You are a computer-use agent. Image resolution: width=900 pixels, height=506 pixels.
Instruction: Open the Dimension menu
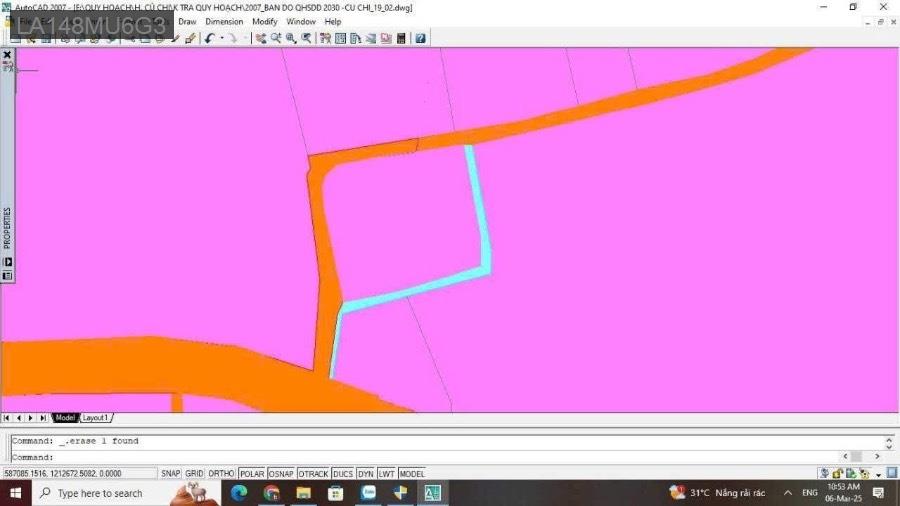tap(224, 21)
